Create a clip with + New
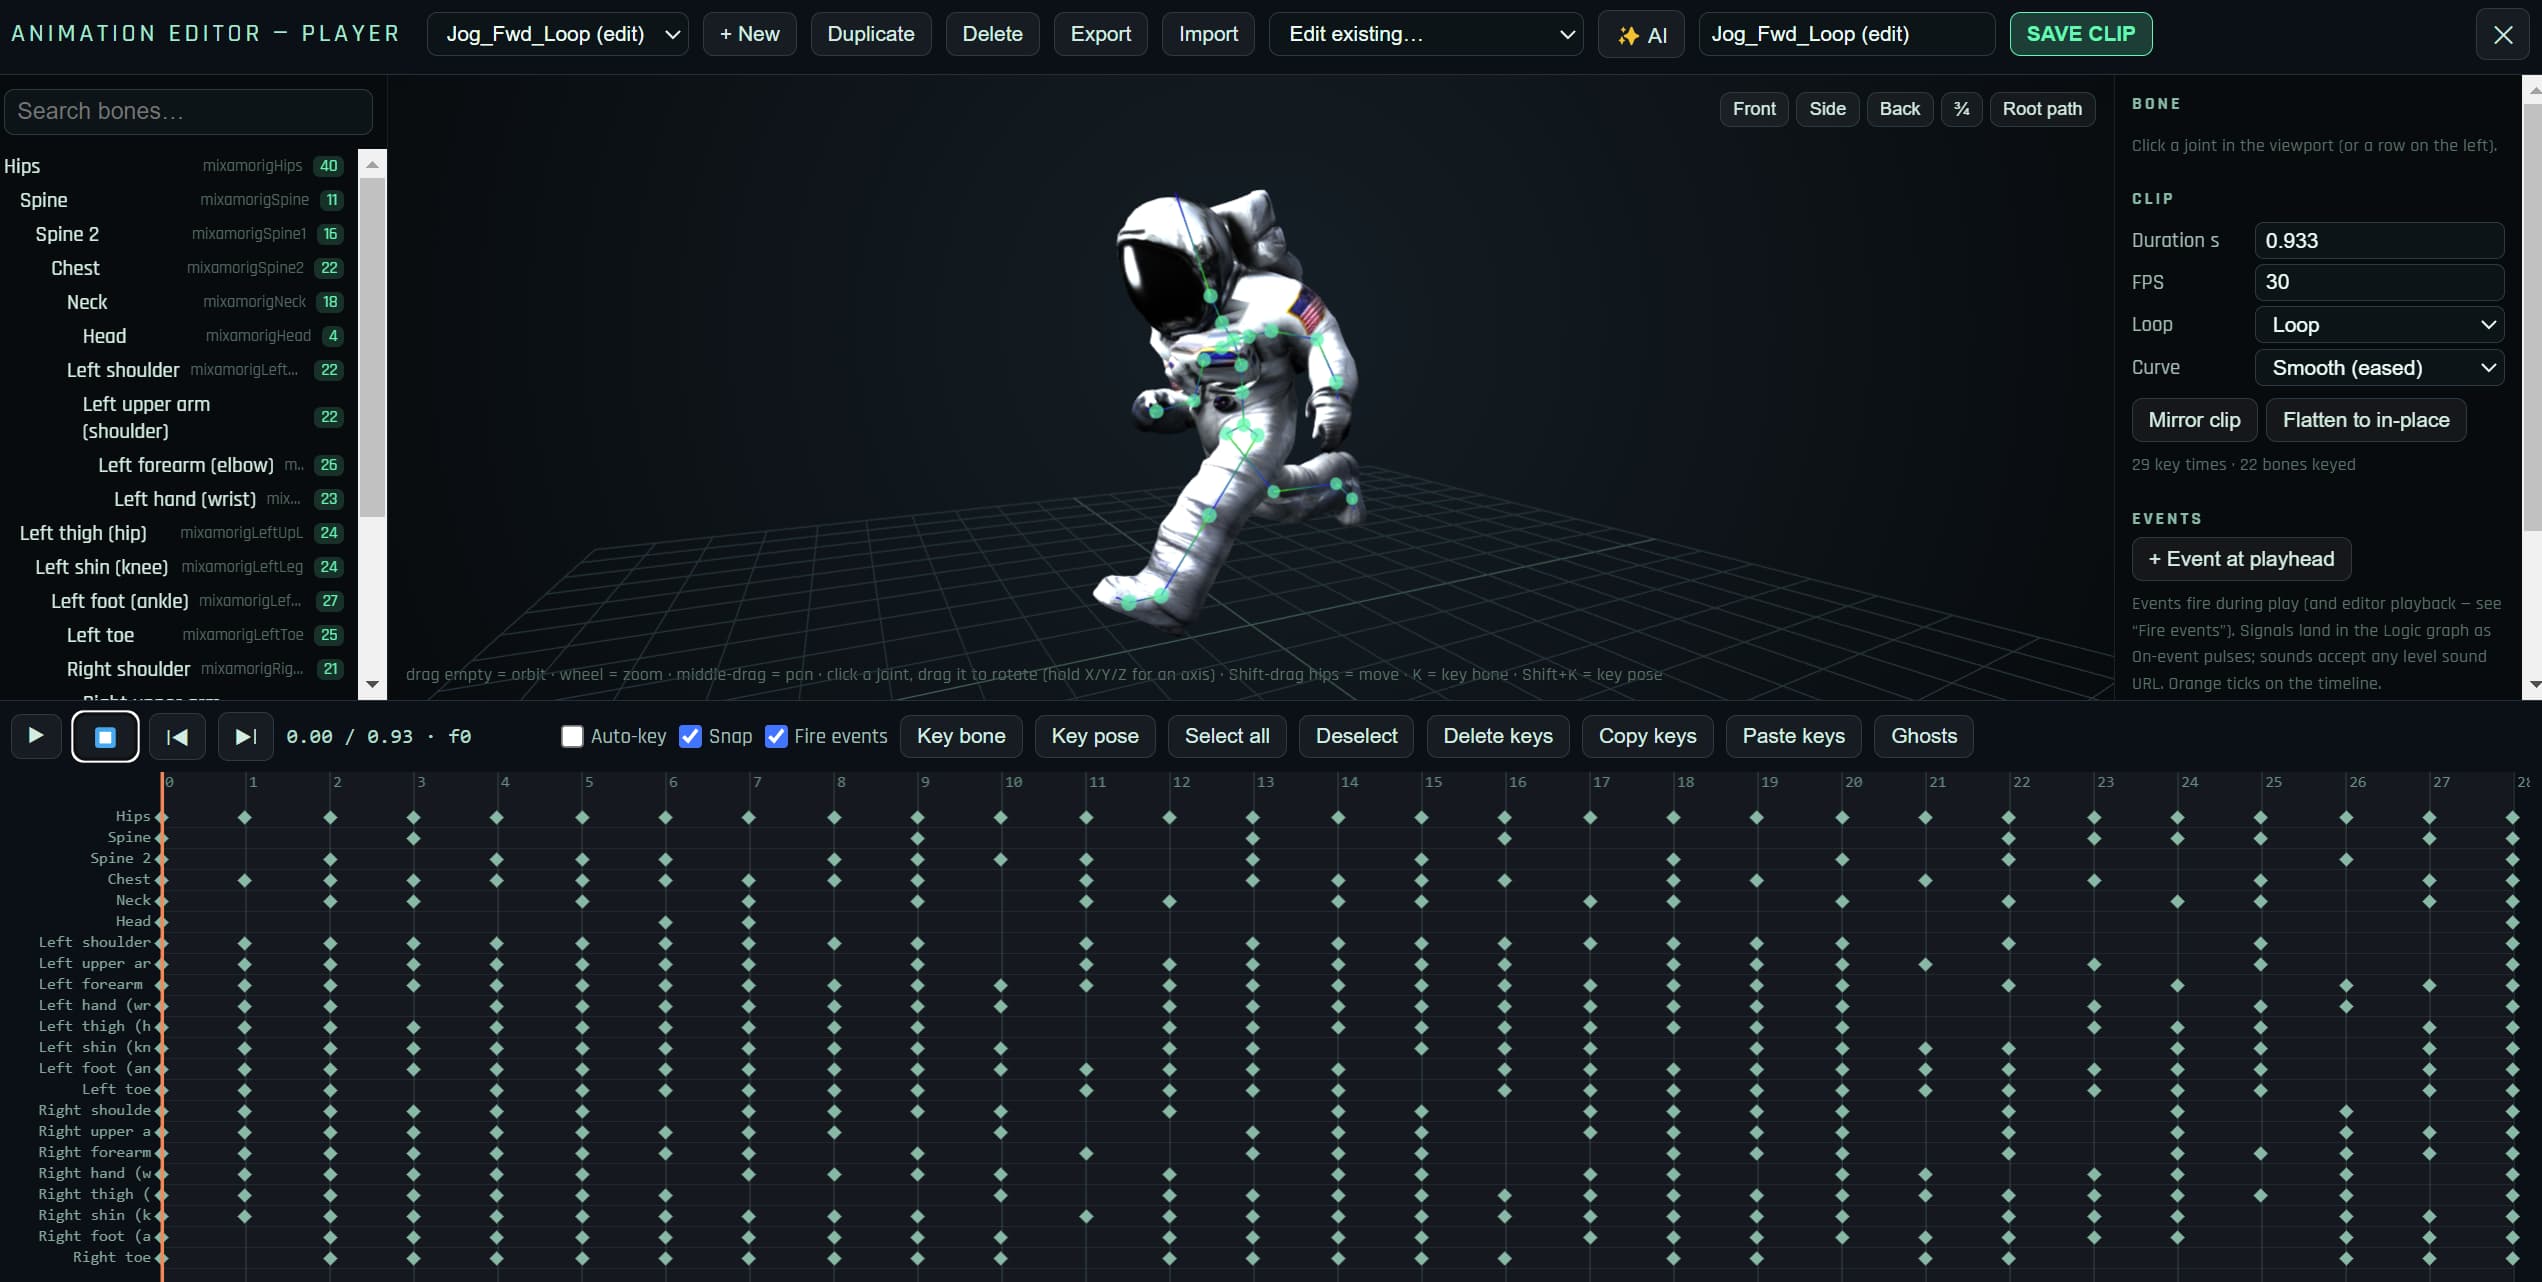 749,34
